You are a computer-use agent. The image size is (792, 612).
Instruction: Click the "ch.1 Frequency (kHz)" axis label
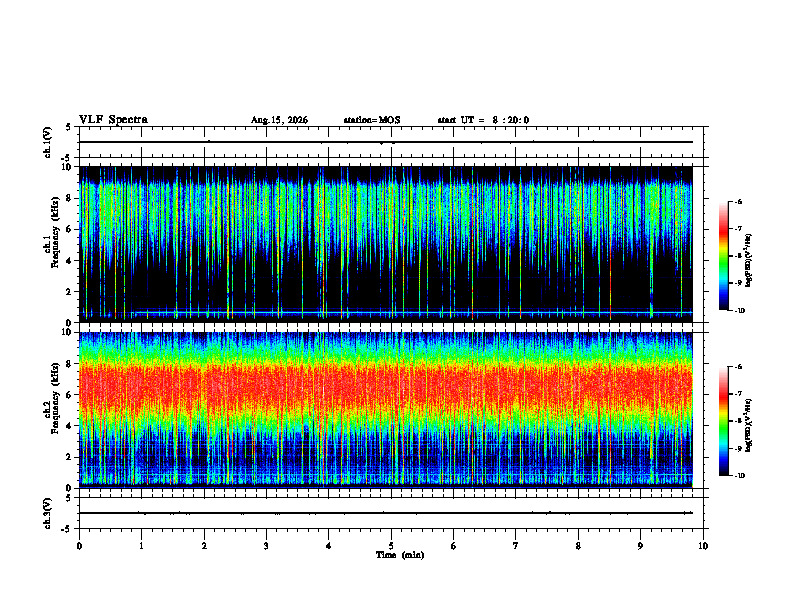pyautogui.click(x=54, y=232)
